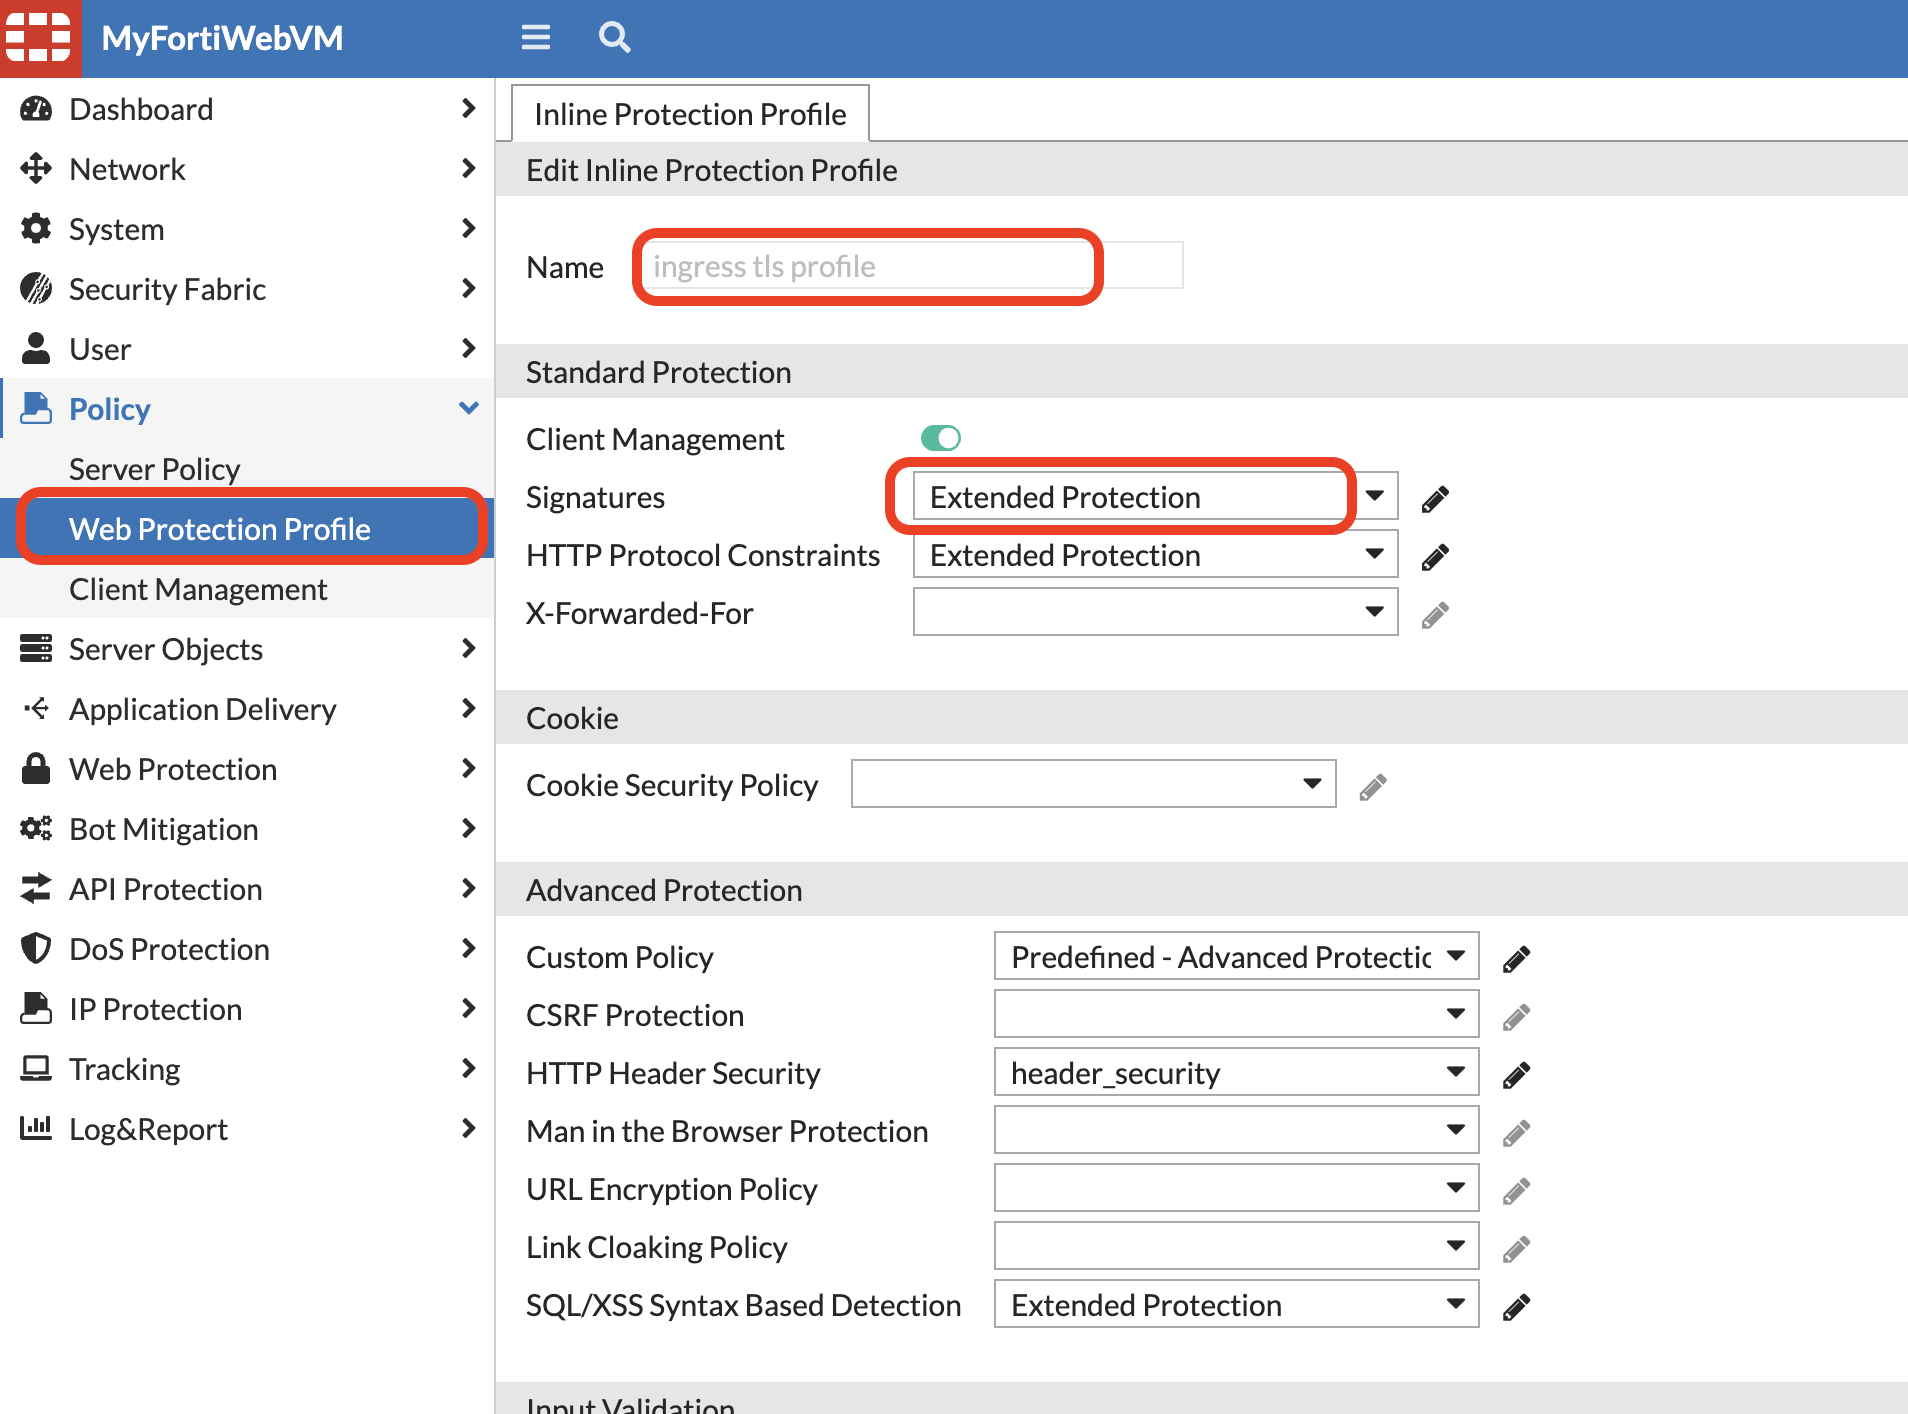Click the DoS Protection shield icon
Image resolution: width=1908 pixels, height=1414 pixels.
coord(36,949)
